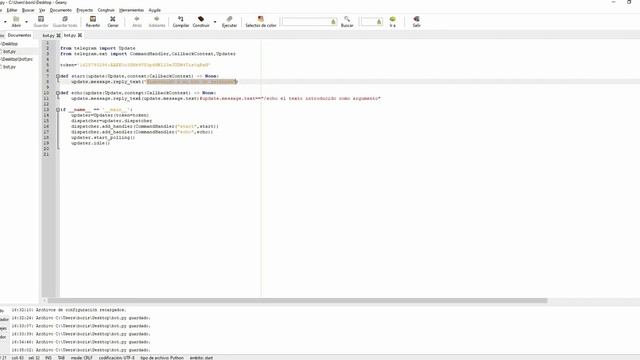Open the Ver menu
Image resolution: width=640 pixels, height=360 pixels.
[42, 10]
